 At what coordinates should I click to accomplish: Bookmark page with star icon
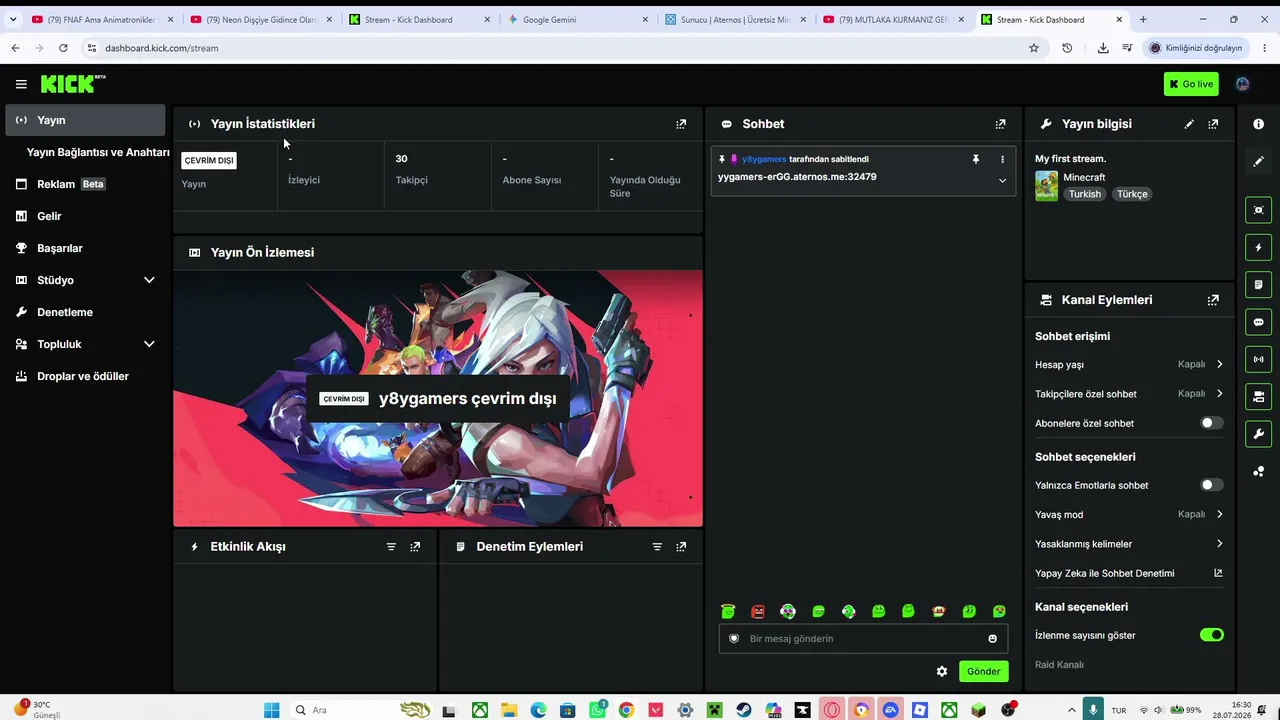point(1034,48)
